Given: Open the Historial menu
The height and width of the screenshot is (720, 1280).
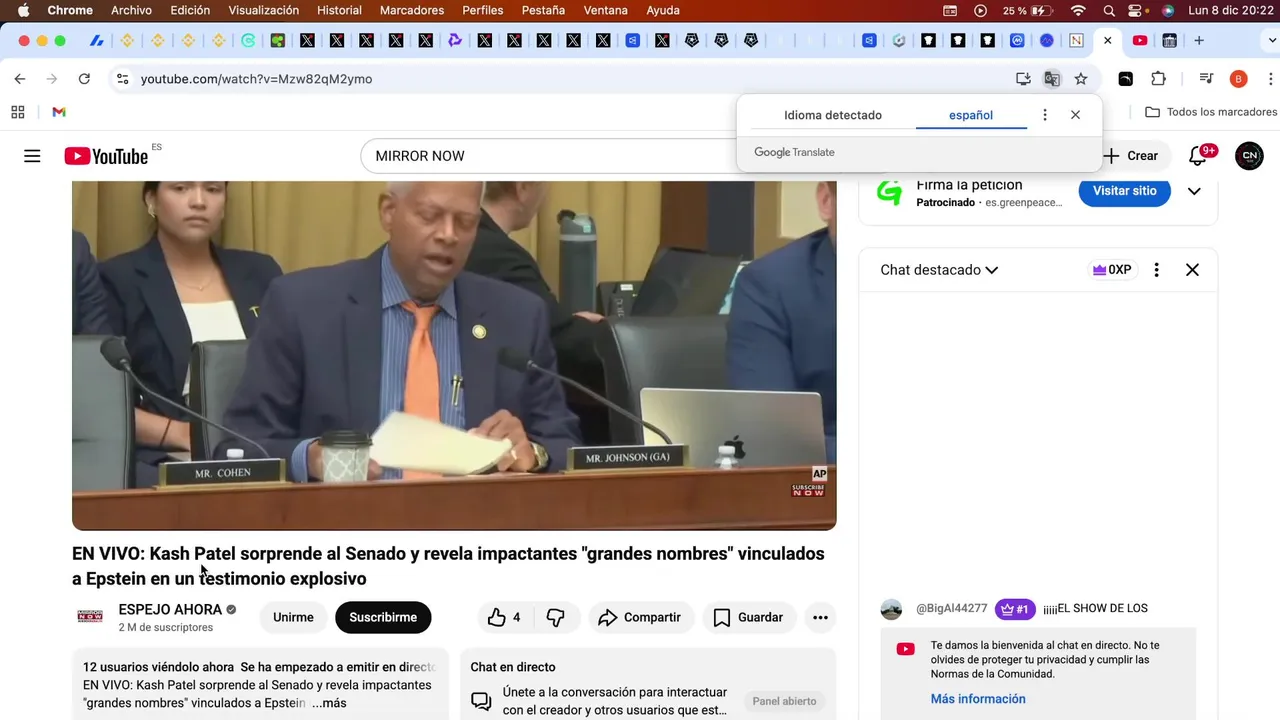Looking at the screenshot, I should click(x=339, y=11).
